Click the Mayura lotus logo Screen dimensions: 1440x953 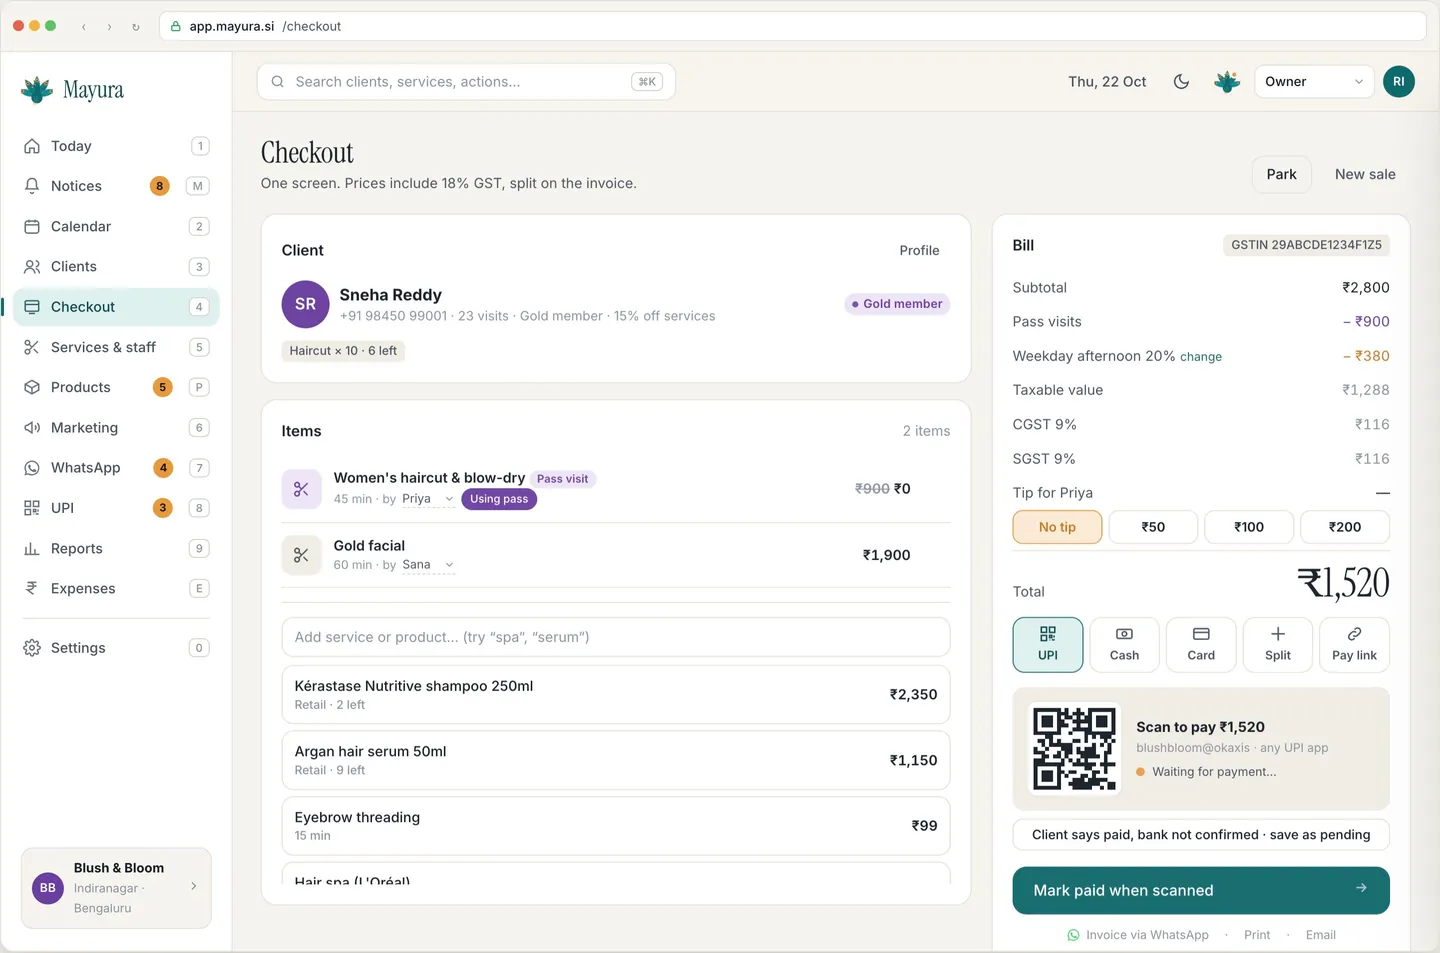pyautogui.click(x=37, y=90)
